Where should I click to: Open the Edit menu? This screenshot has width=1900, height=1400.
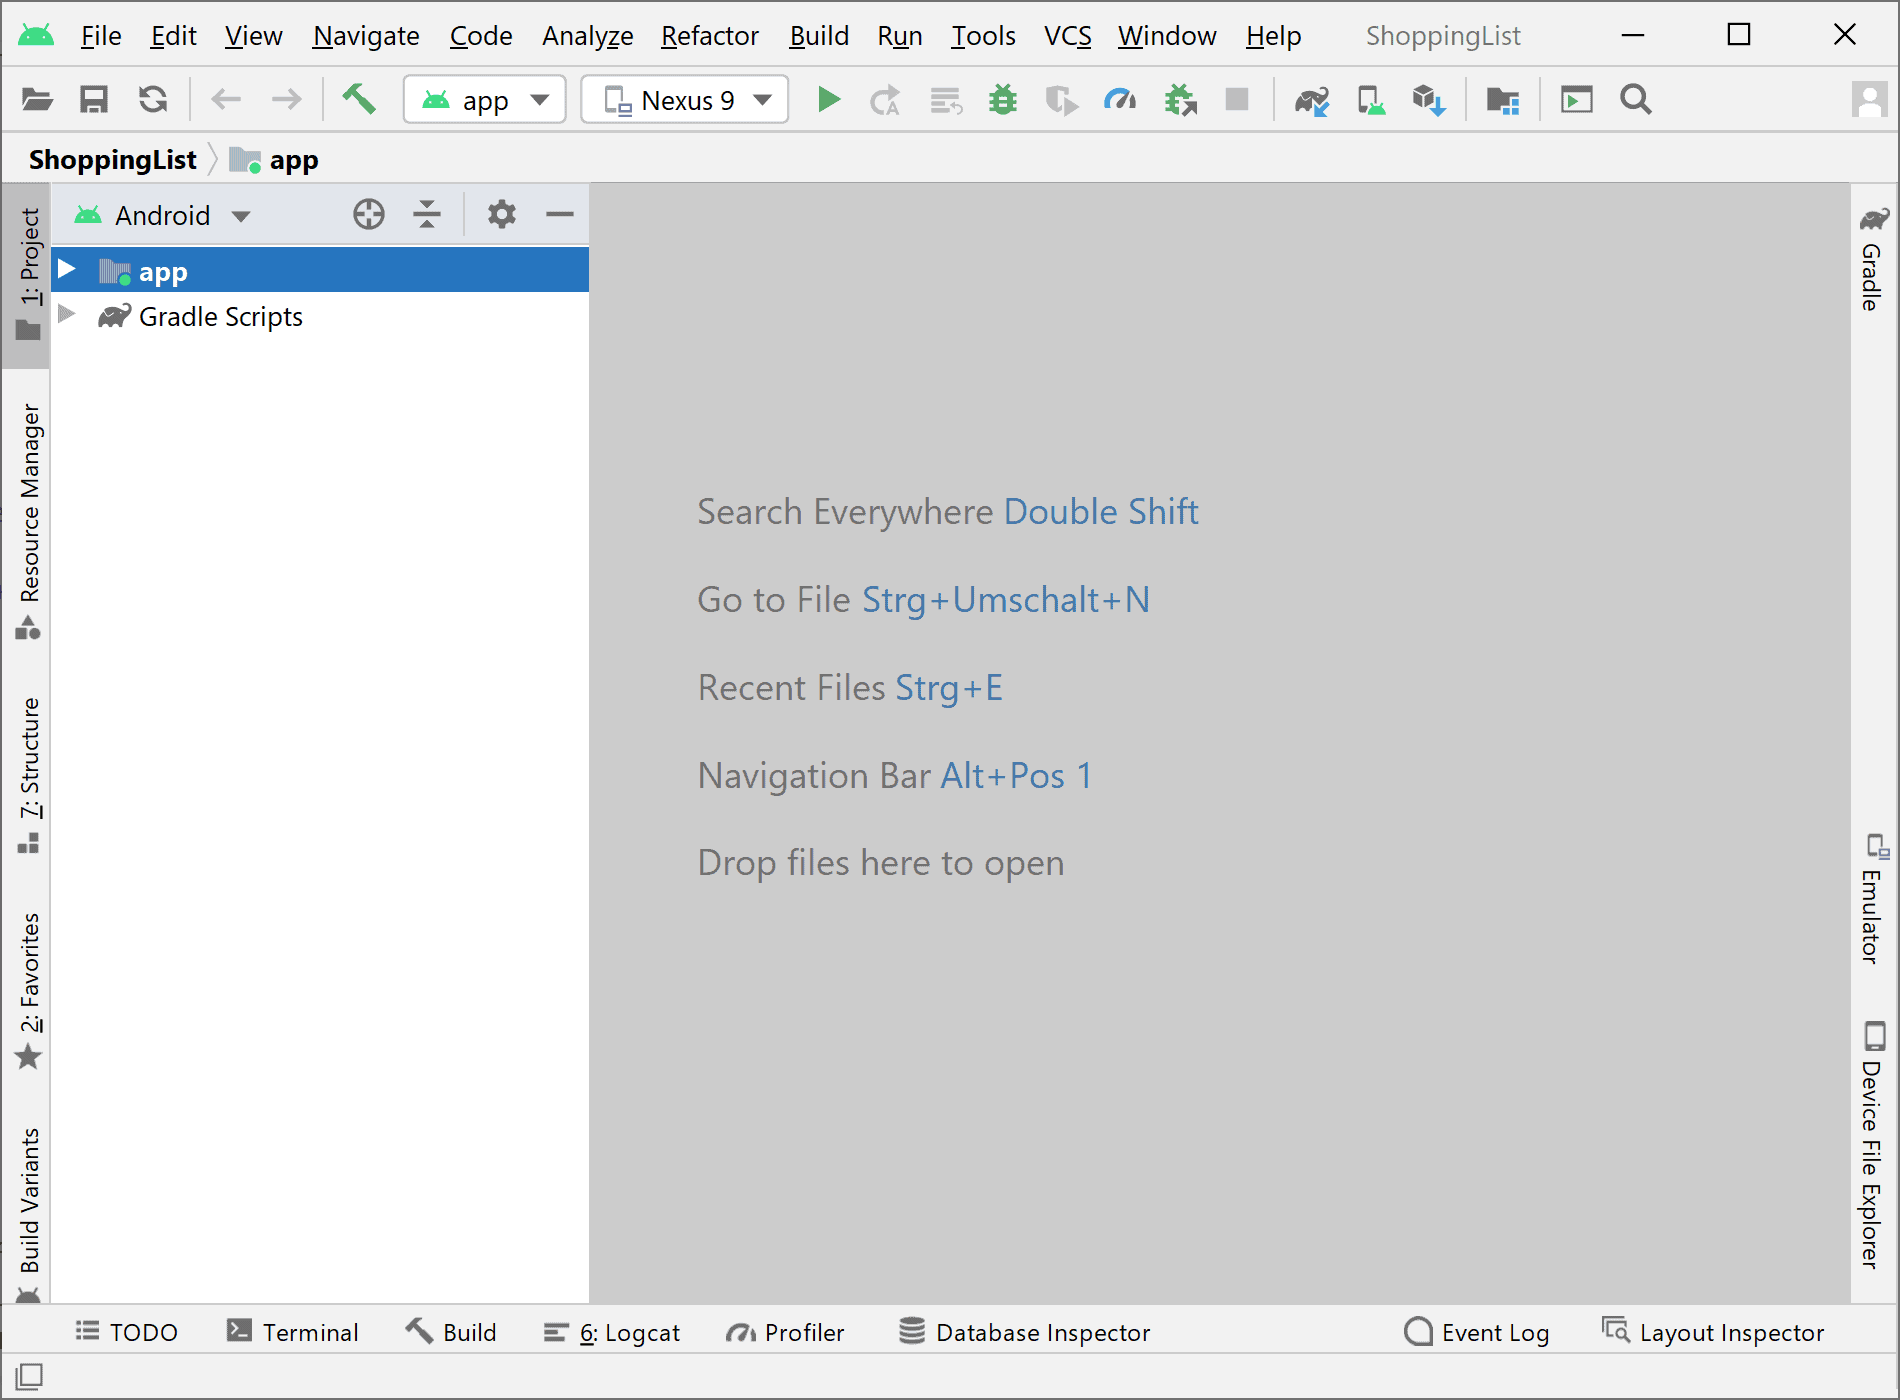173,36
